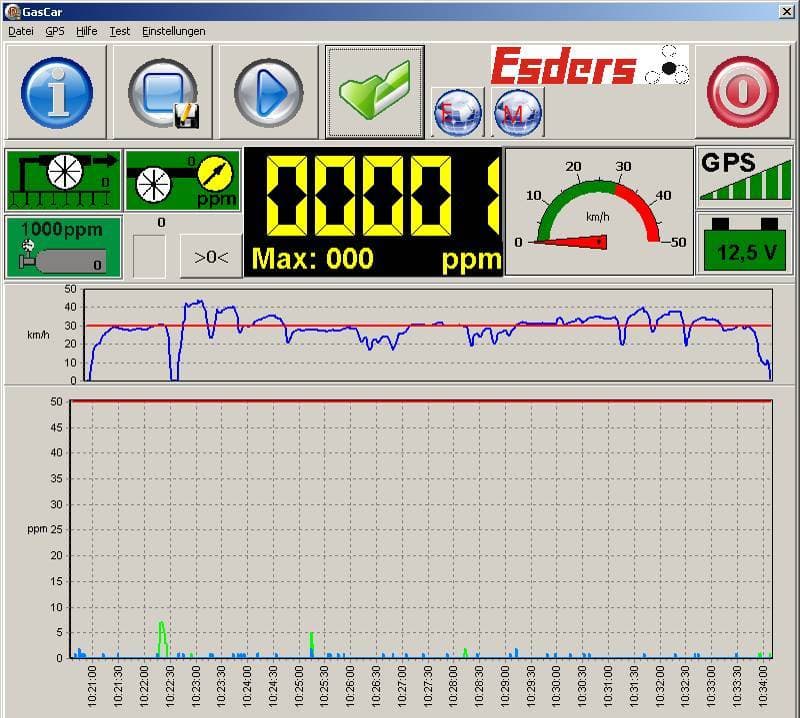This screenshot has width=800, height=718.
Task: Click the stop and save recording button
Action: 162,91
